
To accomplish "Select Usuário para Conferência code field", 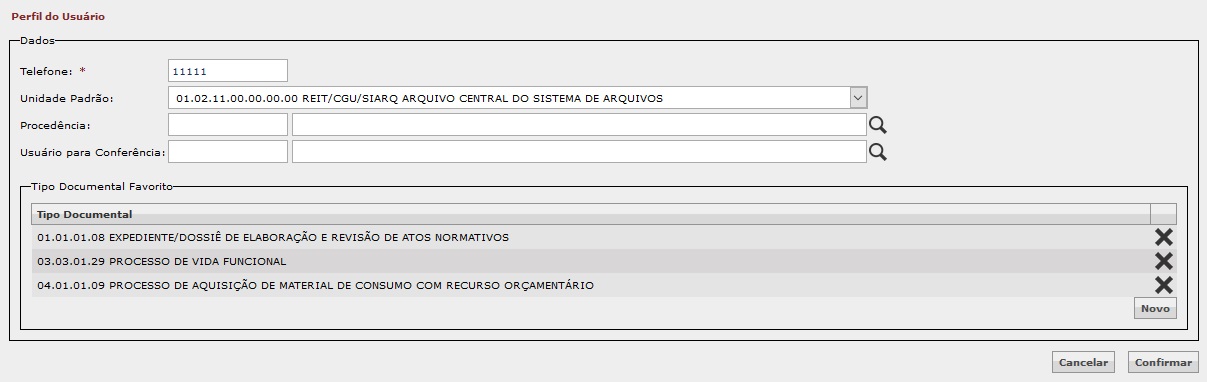I will tap(228, 152).
